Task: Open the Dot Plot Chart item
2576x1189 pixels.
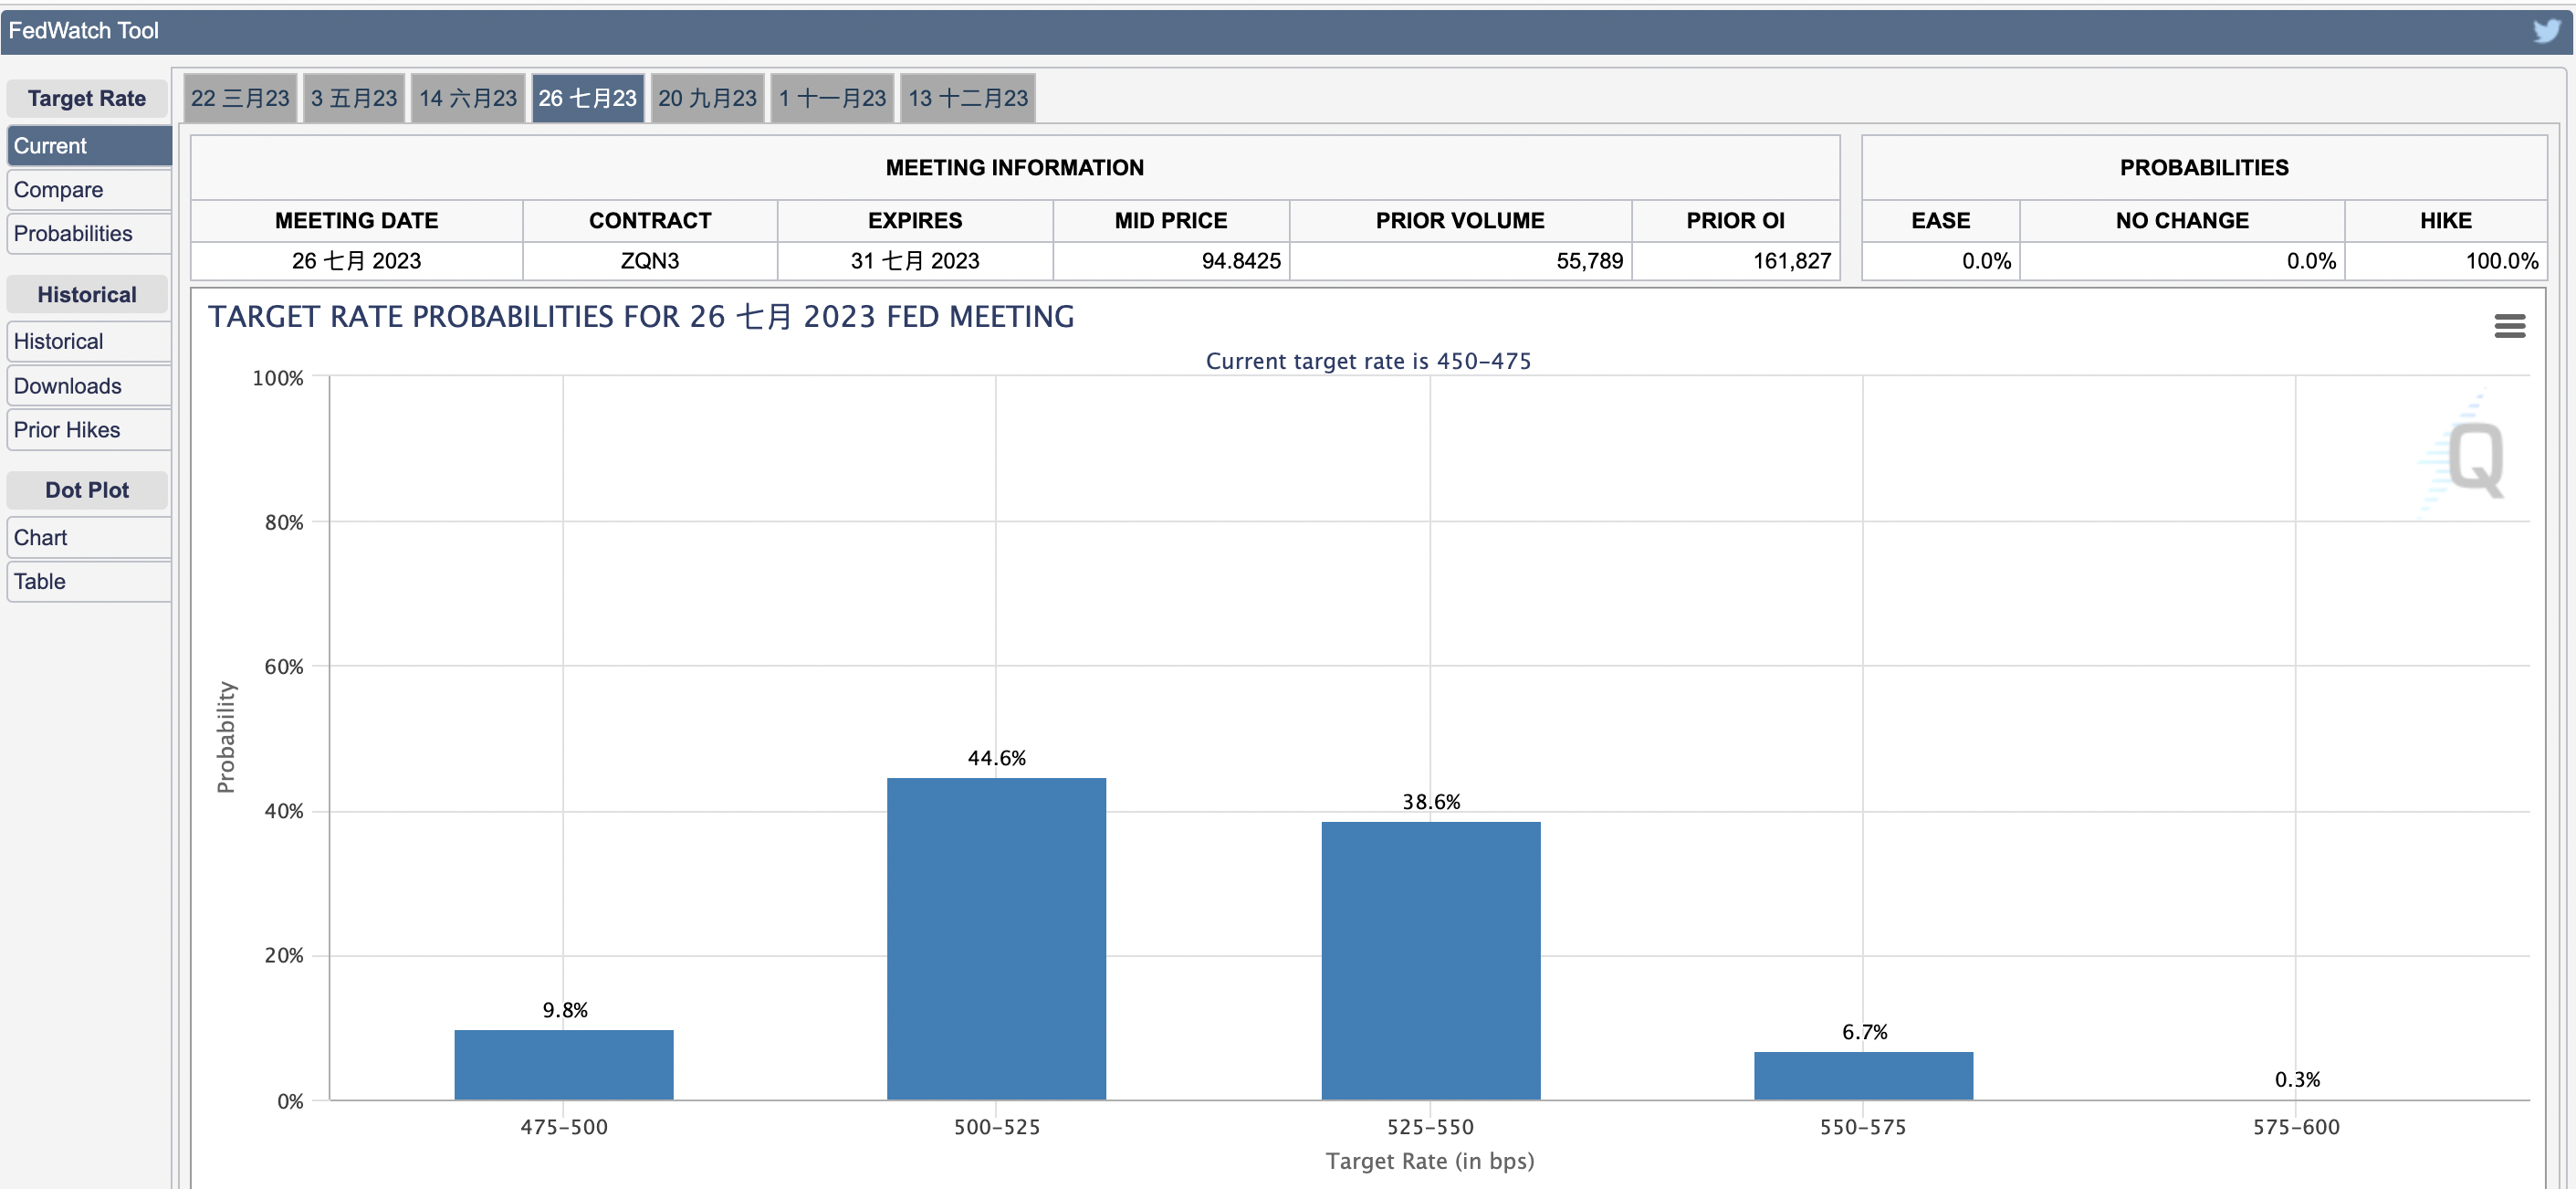Action: point(89,538)
